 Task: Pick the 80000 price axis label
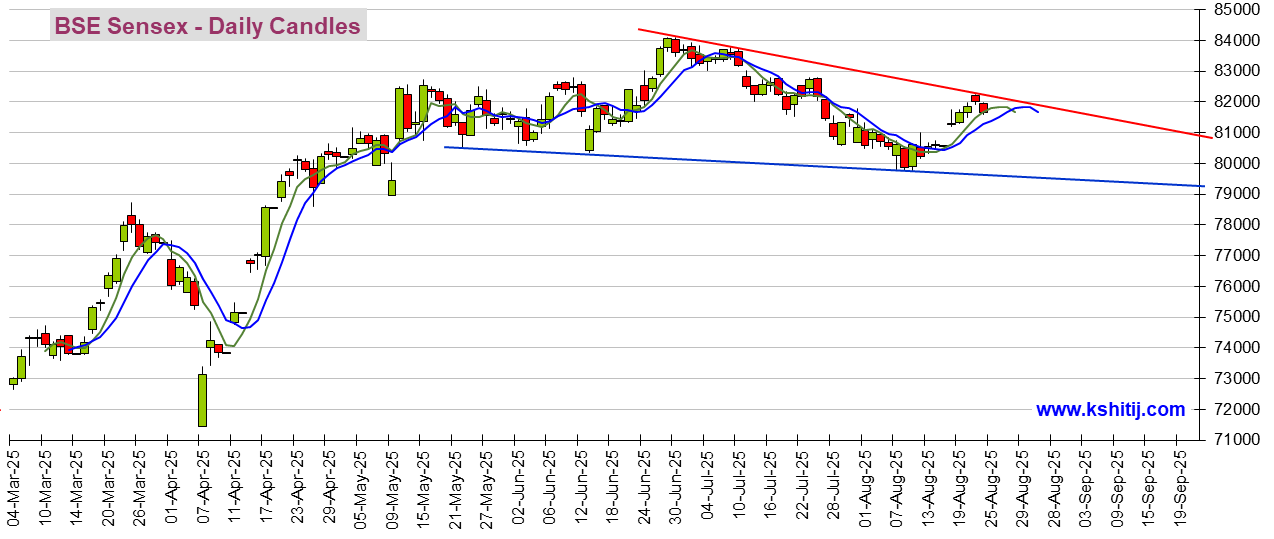(1235, 164)
